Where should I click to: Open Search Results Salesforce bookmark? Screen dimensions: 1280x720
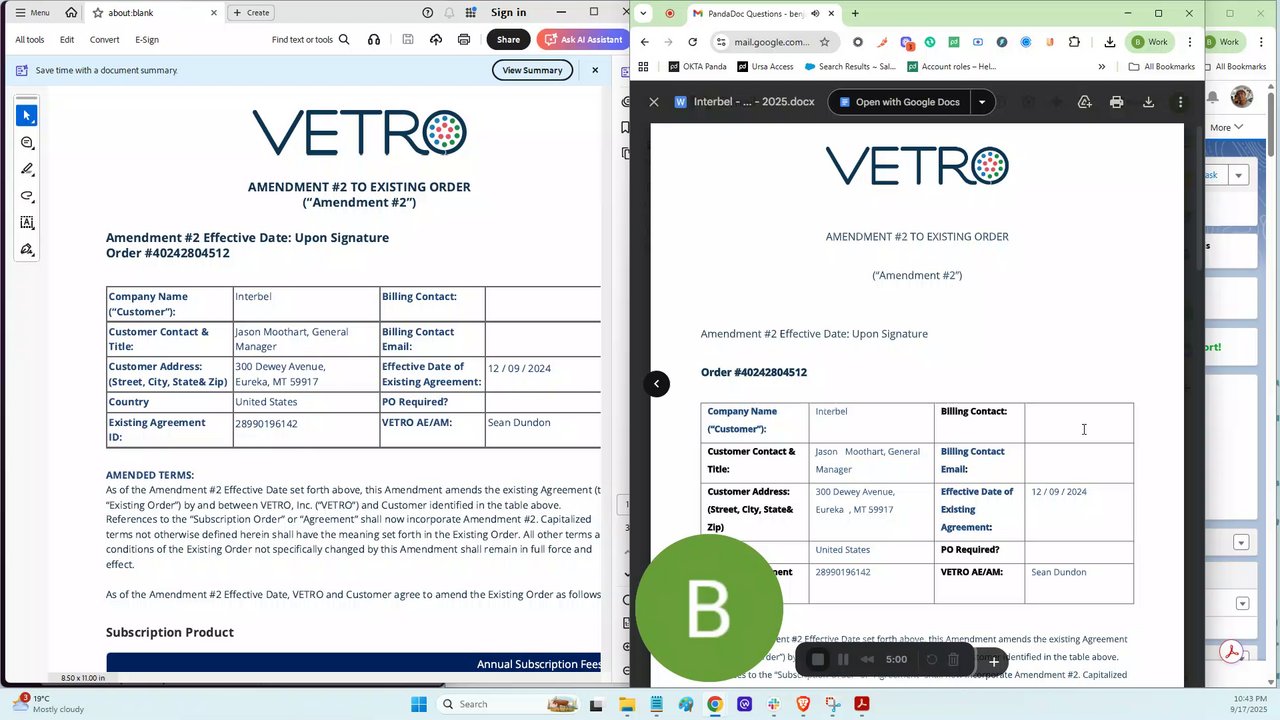pyautogui.click(x=851, y=67)
